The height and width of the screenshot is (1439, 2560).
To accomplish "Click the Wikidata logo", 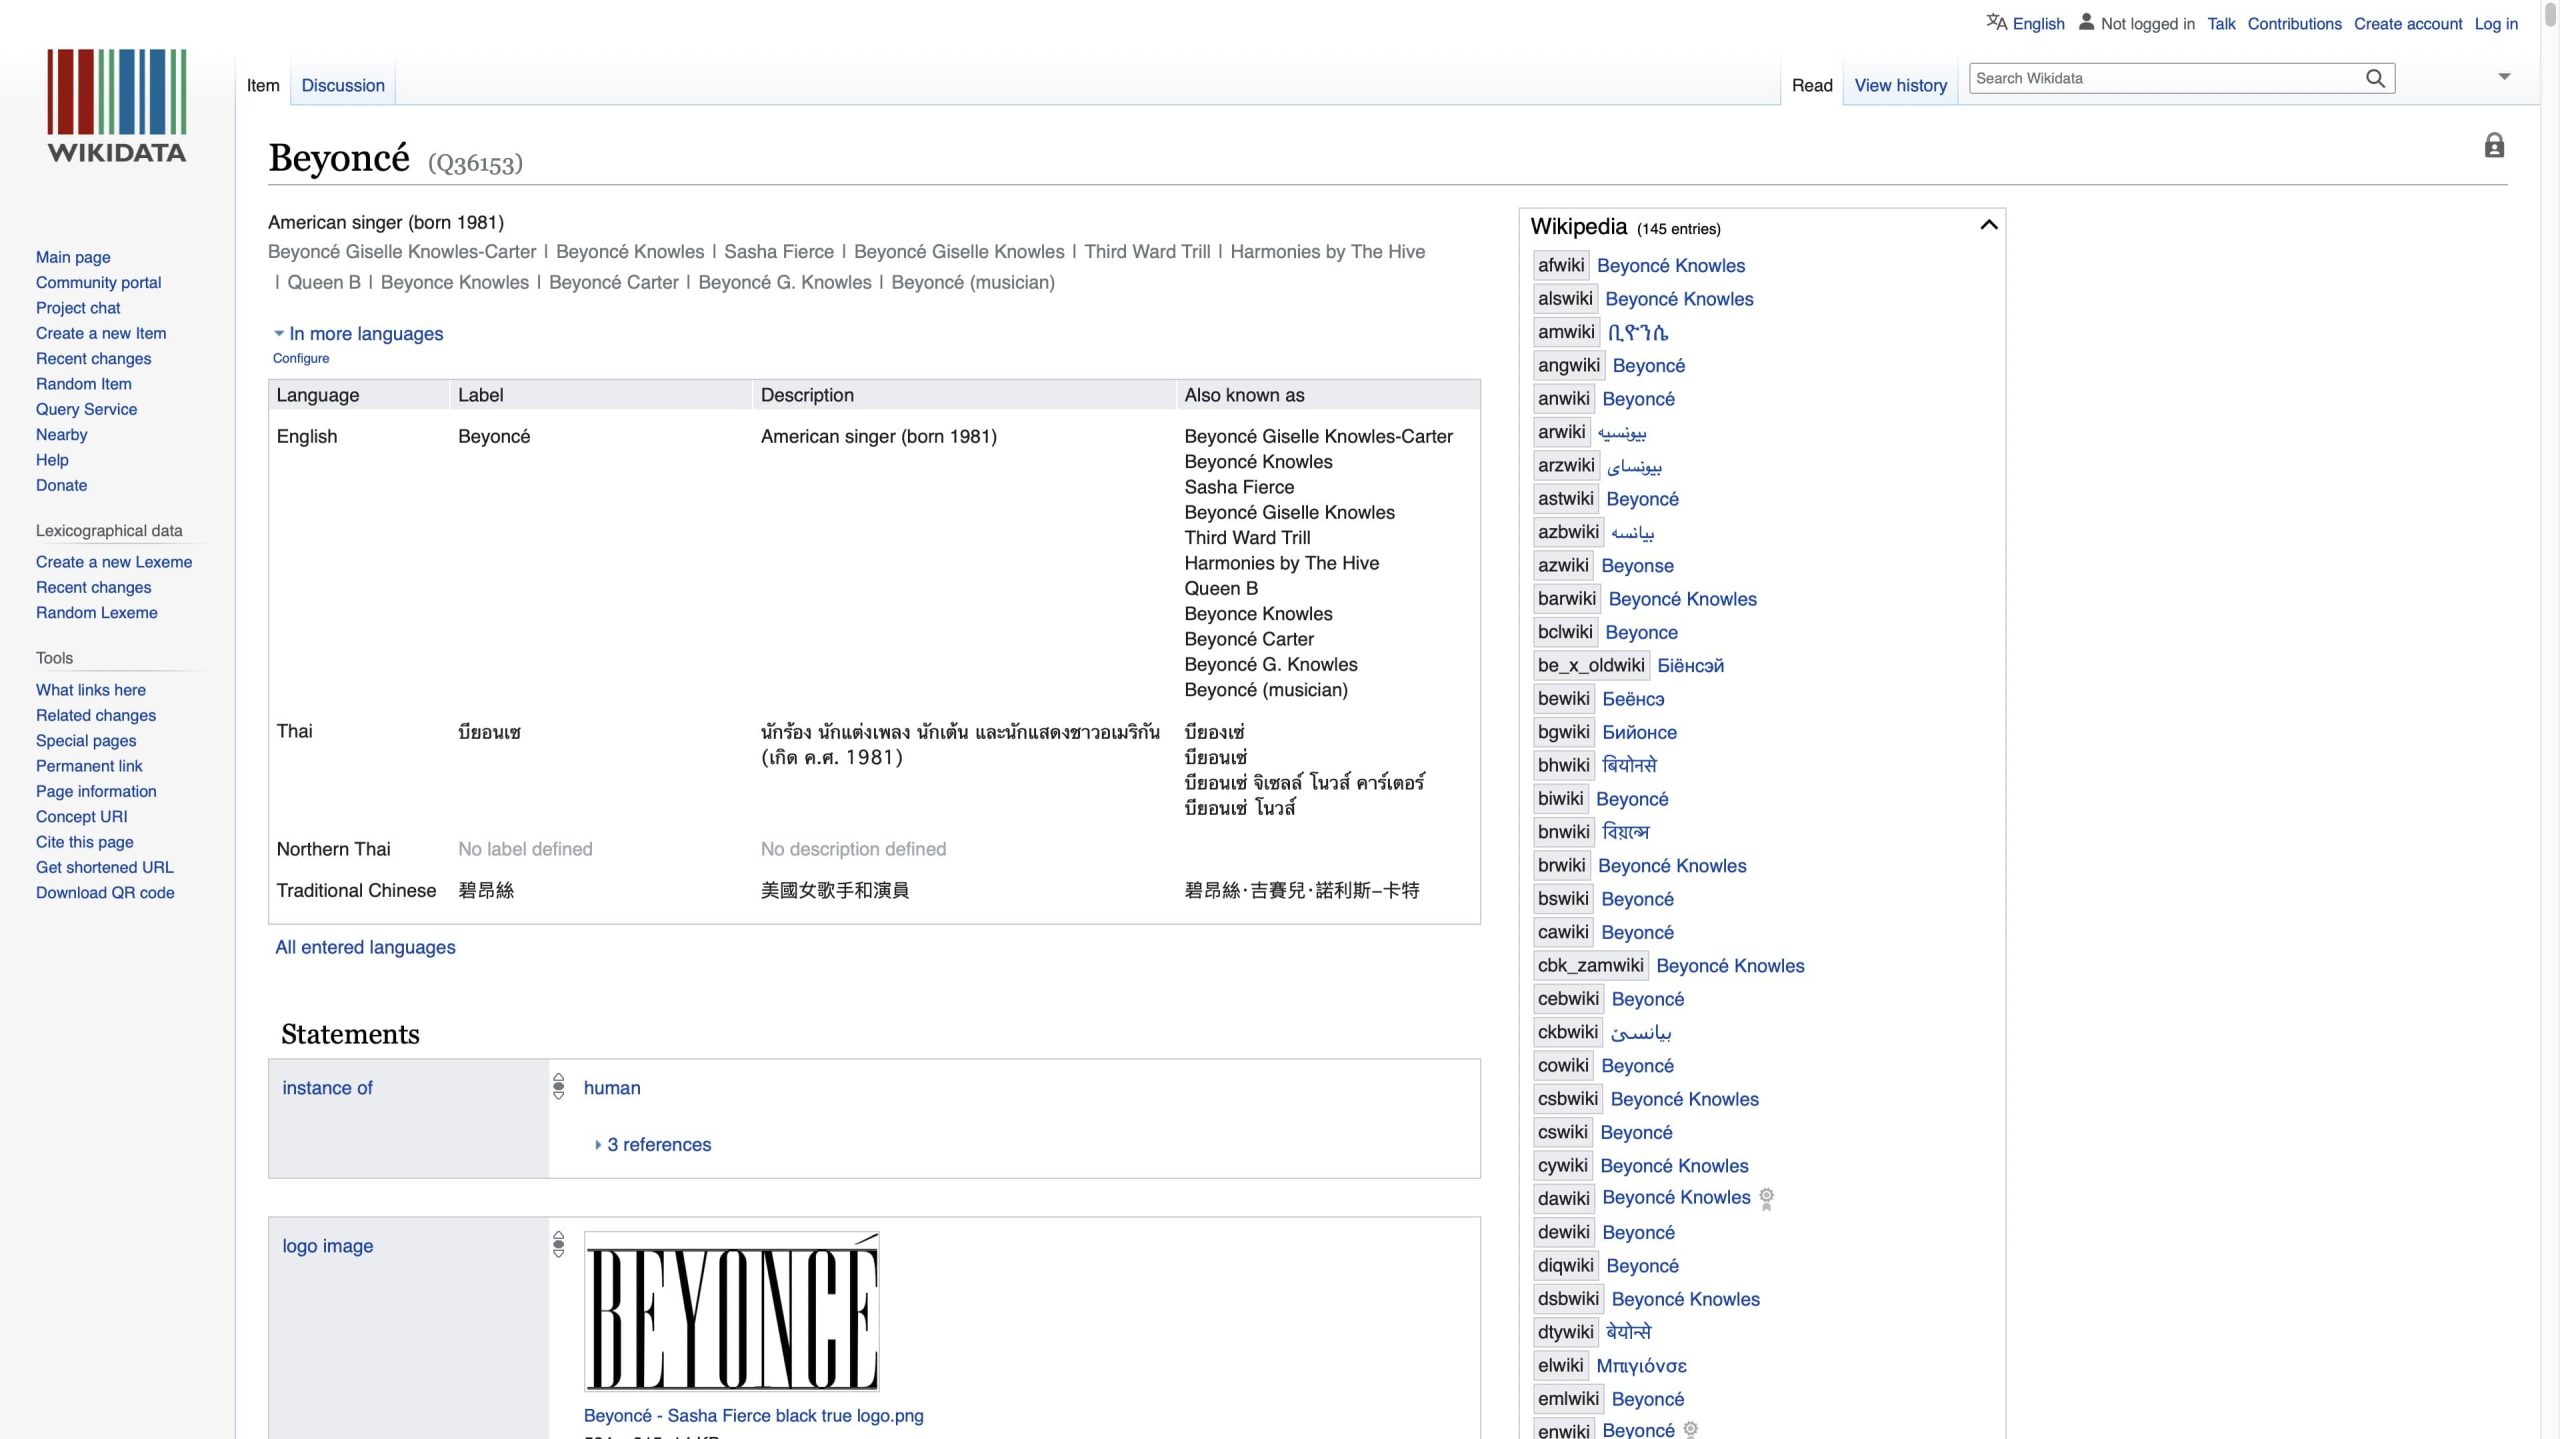I will [116, 106].
